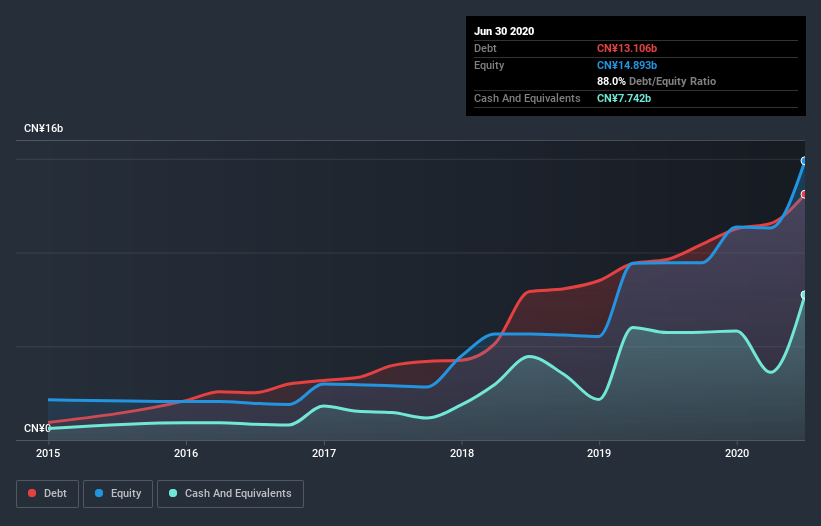This screenshot has height=526, width=821.
Task: Toggle the Equity legend button
Action: tap(118, 494)
